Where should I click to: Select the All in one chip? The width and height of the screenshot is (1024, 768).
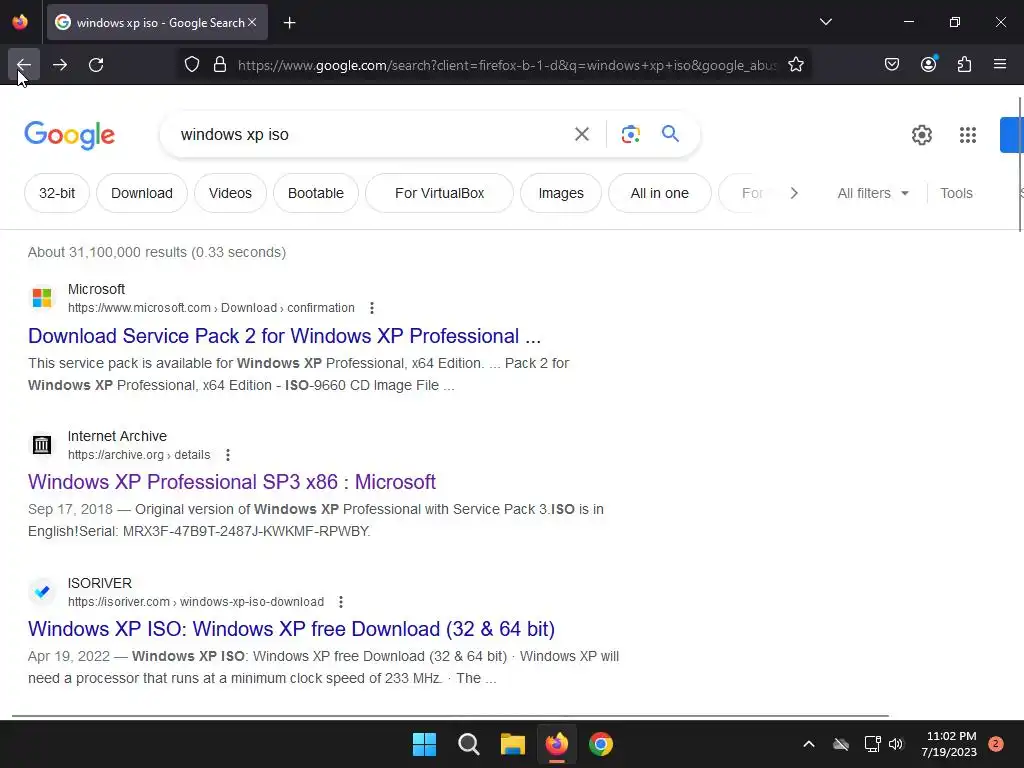660,193
